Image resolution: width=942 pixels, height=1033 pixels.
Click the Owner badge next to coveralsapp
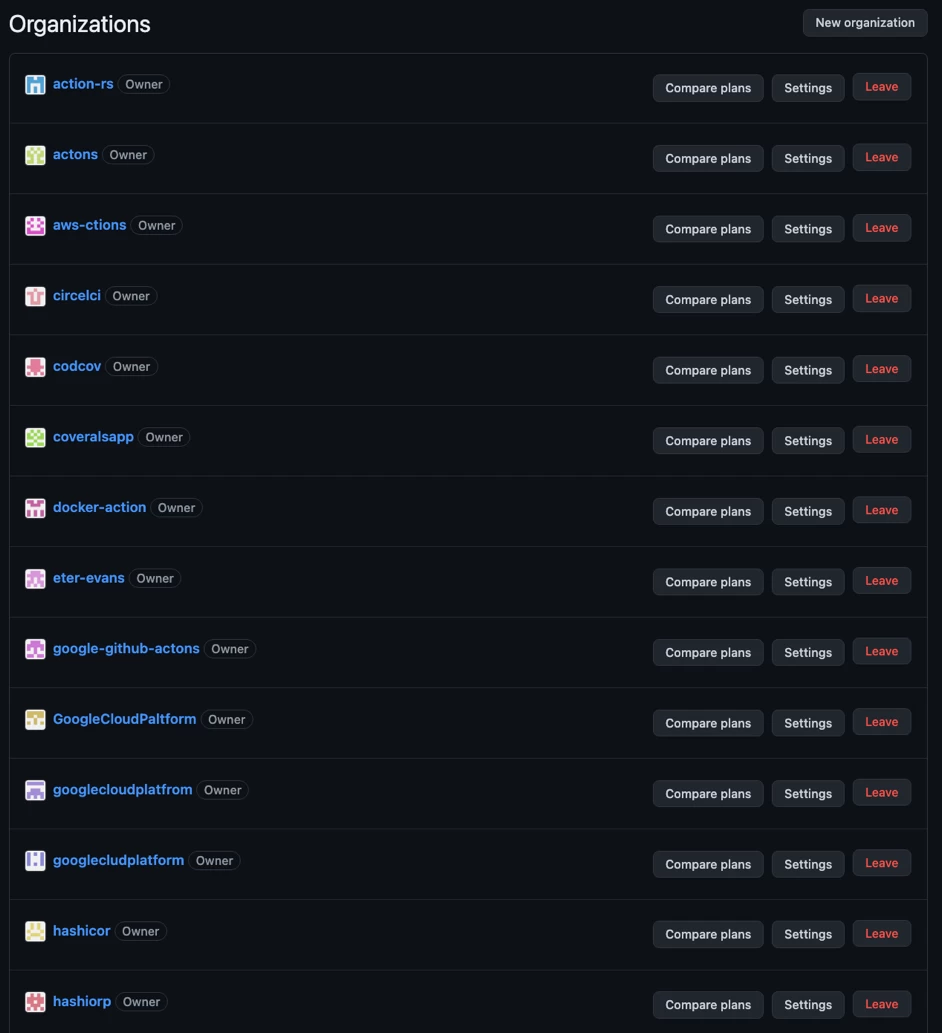tap(164, 437)
